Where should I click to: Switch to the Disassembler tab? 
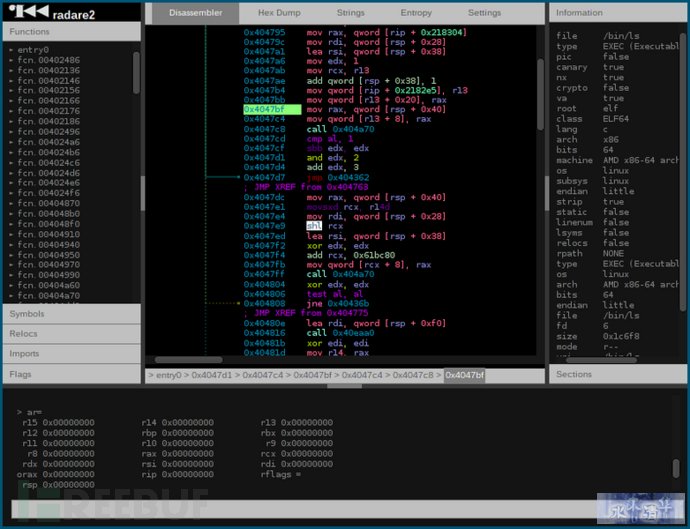tap(195, 13)
